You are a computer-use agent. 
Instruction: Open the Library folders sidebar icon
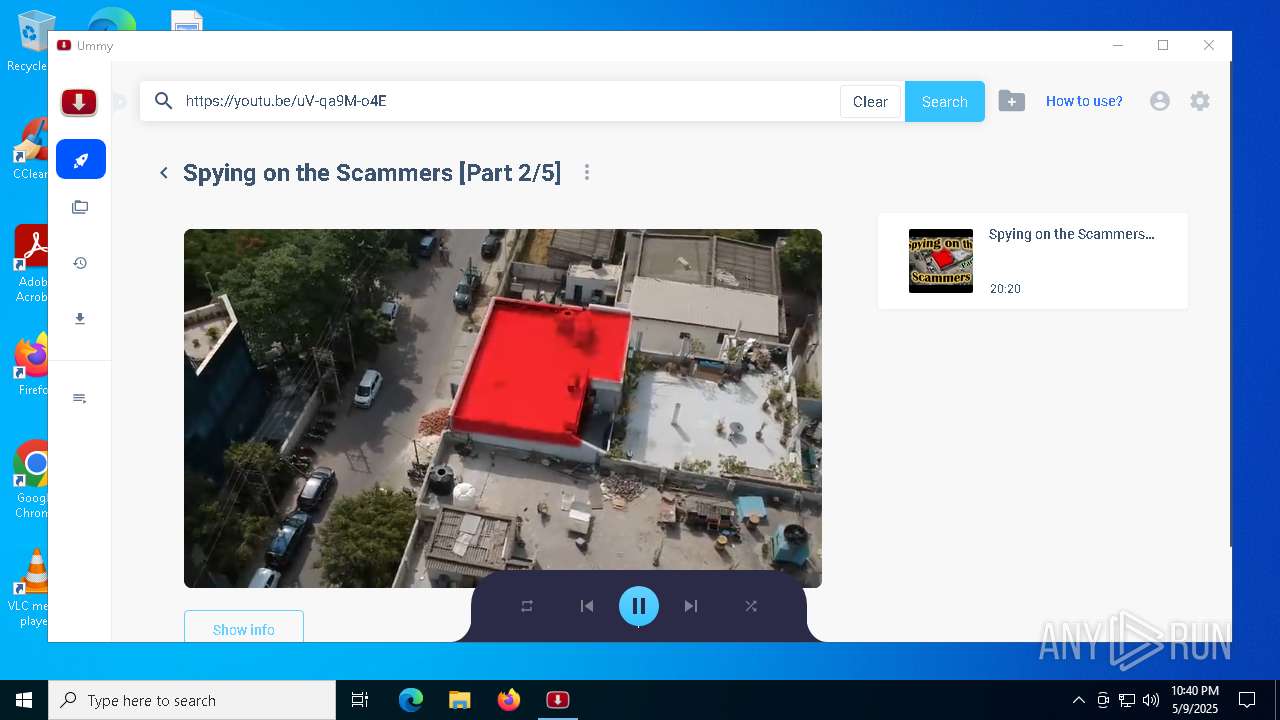click(80, 207)
